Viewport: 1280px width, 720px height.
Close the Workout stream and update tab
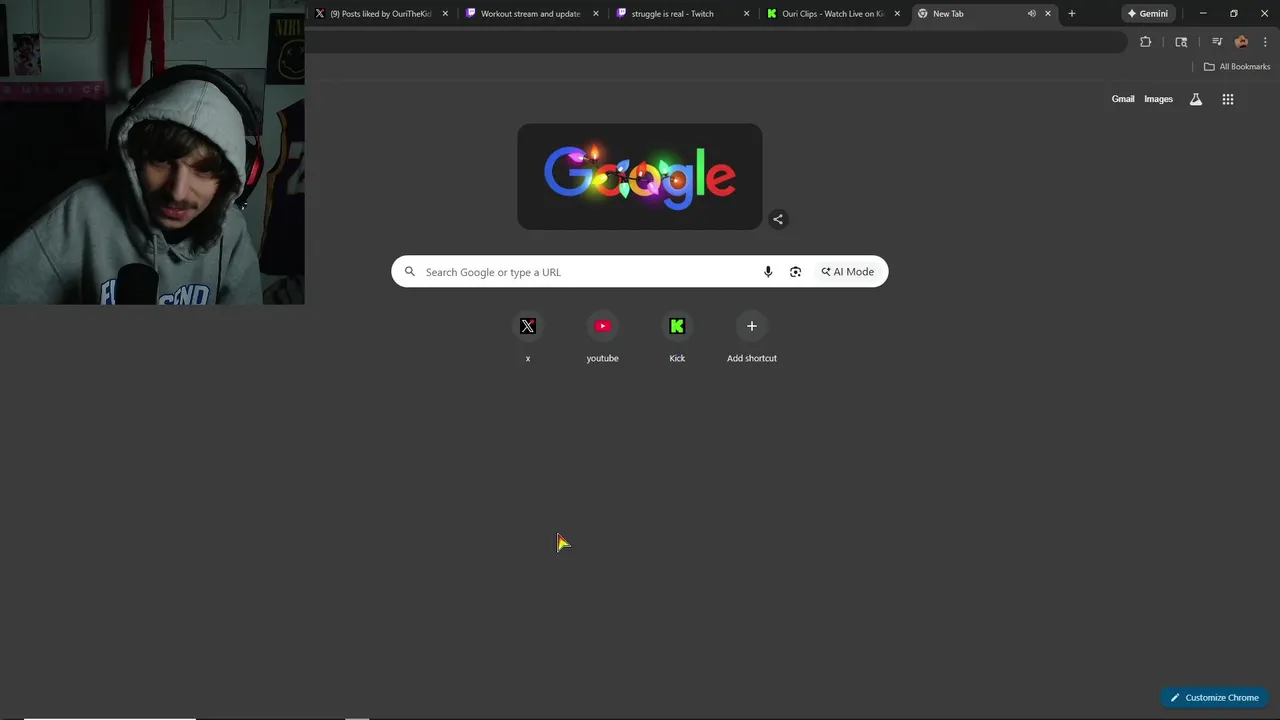(x=596, y=14)
